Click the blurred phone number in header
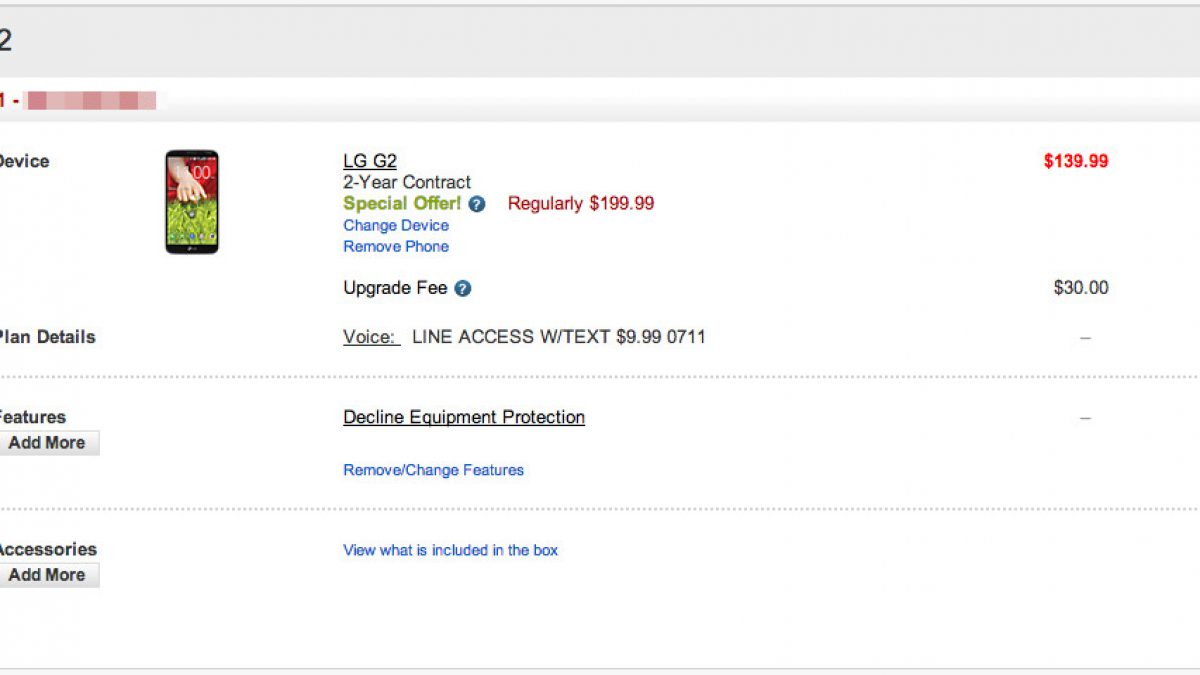This screenshot has height=675, width=1200. pos(91,100)
